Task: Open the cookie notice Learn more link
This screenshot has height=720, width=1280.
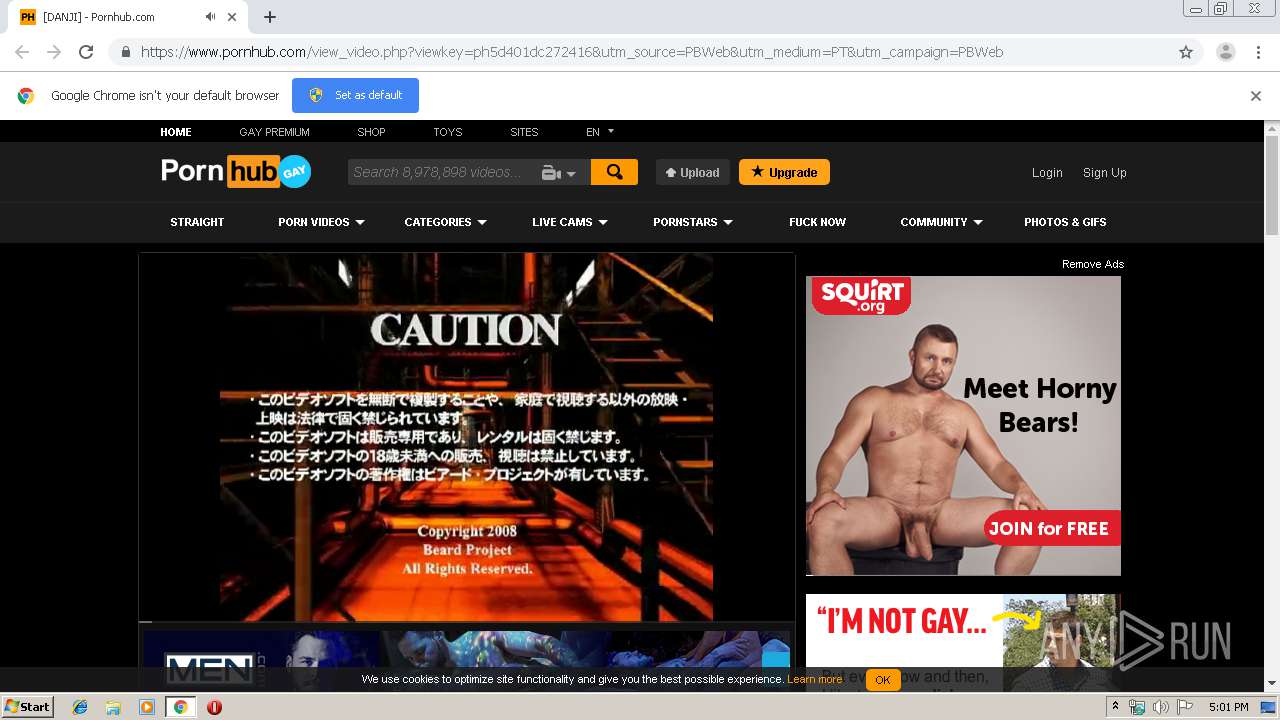Action: (814, 680)
